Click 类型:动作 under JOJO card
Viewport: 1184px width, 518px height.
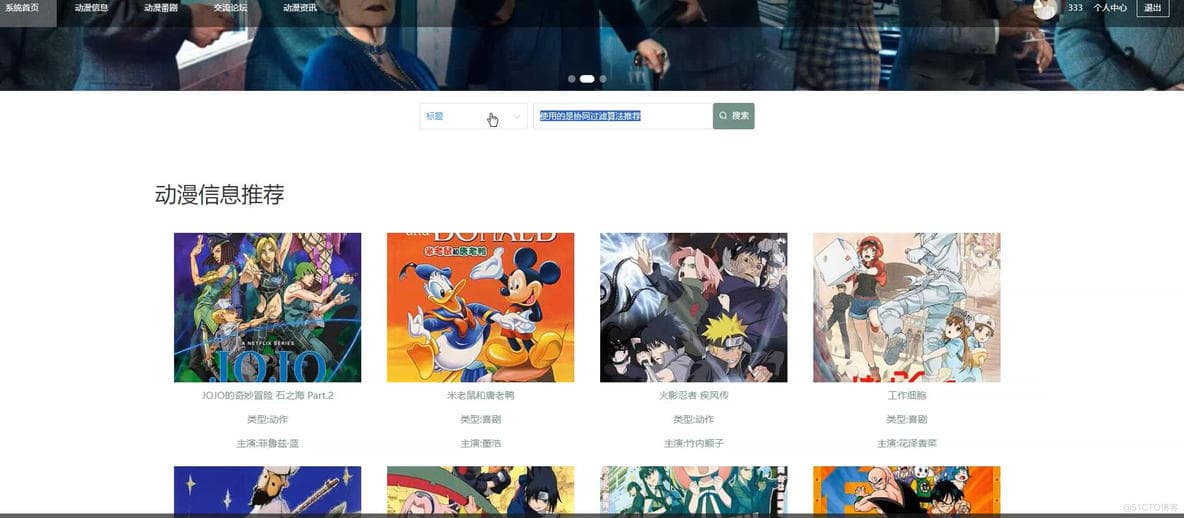[x=267, y=420]
